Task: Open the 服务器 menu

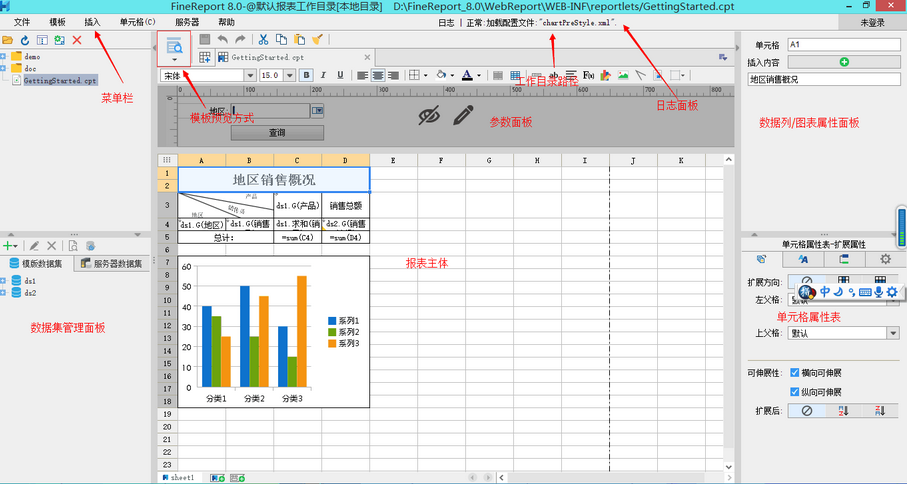Action: pyautogui.click(x=187, y=23)
